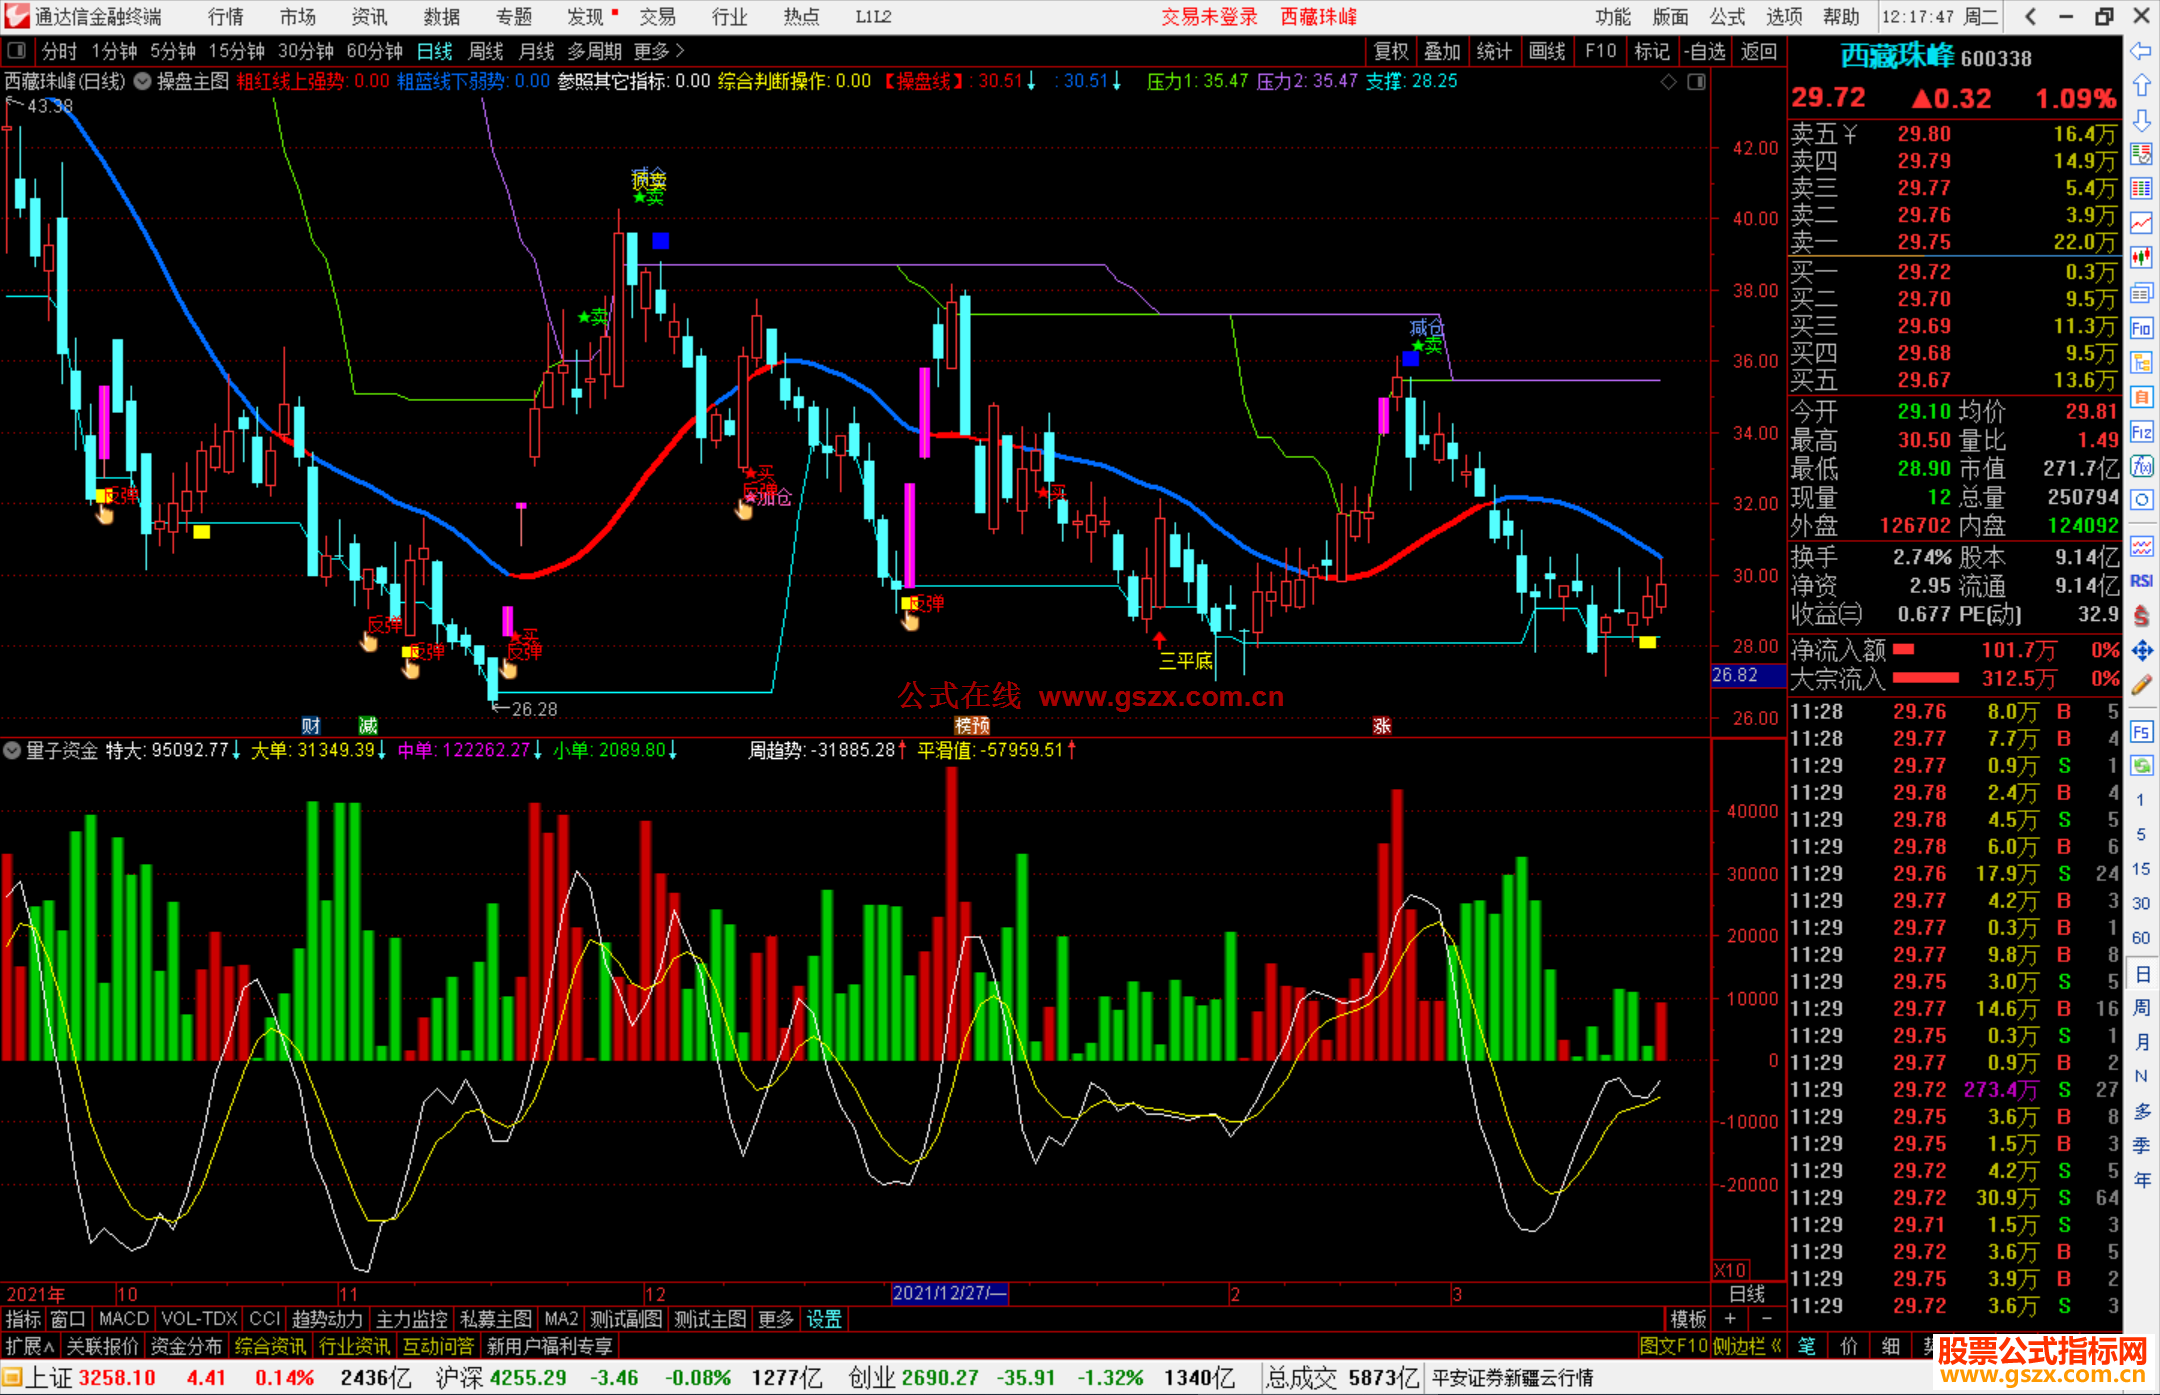2160x1395 pixels.
Task: Click the green refresh icon in sidebar
Action: pos(2141,766)
